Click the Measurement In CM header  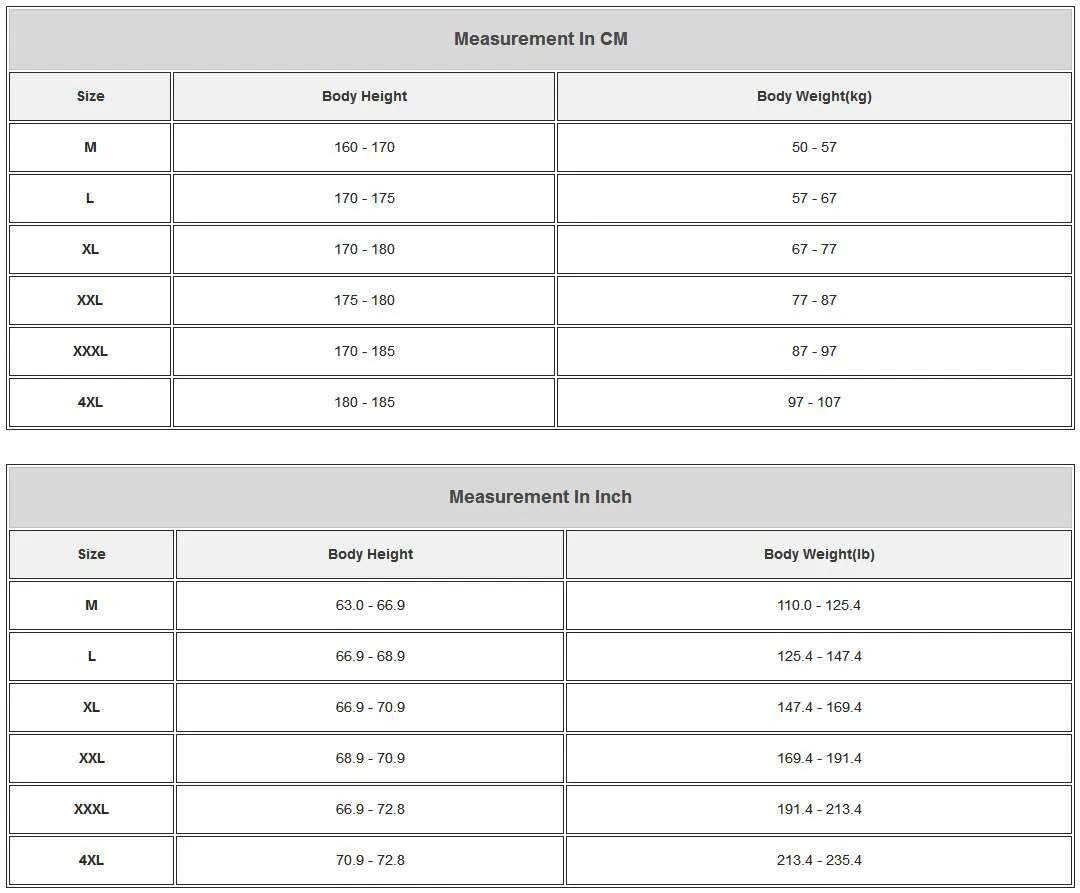(x=540, y=39)
